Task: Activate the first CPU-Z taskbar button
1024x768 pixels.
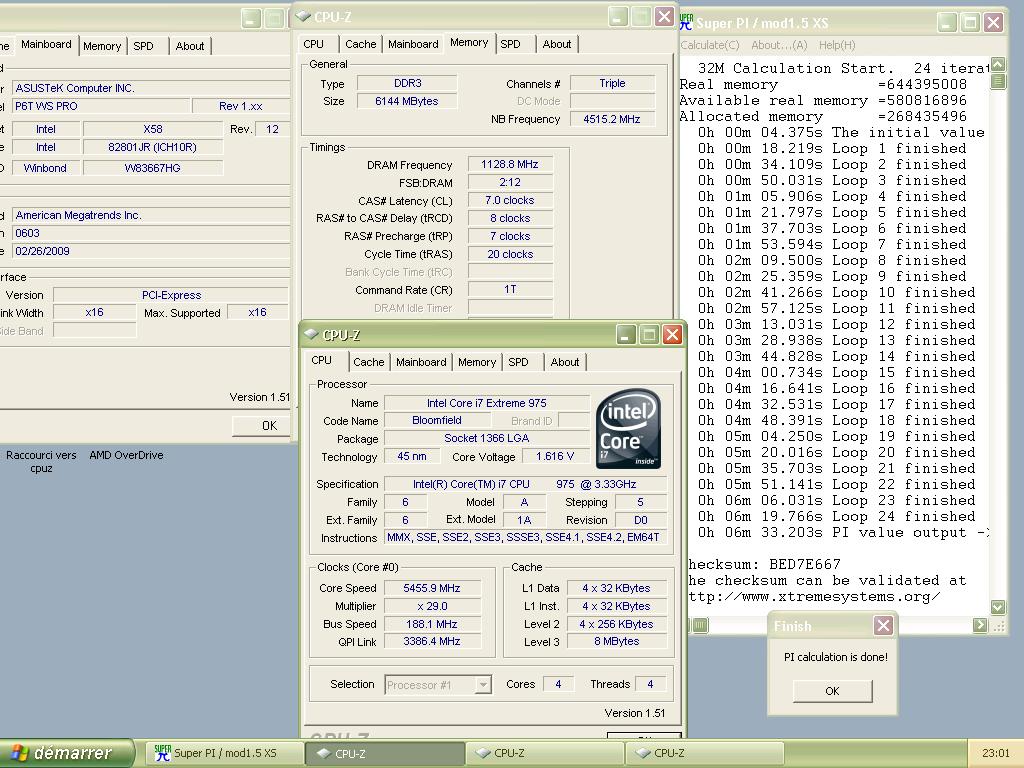Action: [x=385, y=754]
